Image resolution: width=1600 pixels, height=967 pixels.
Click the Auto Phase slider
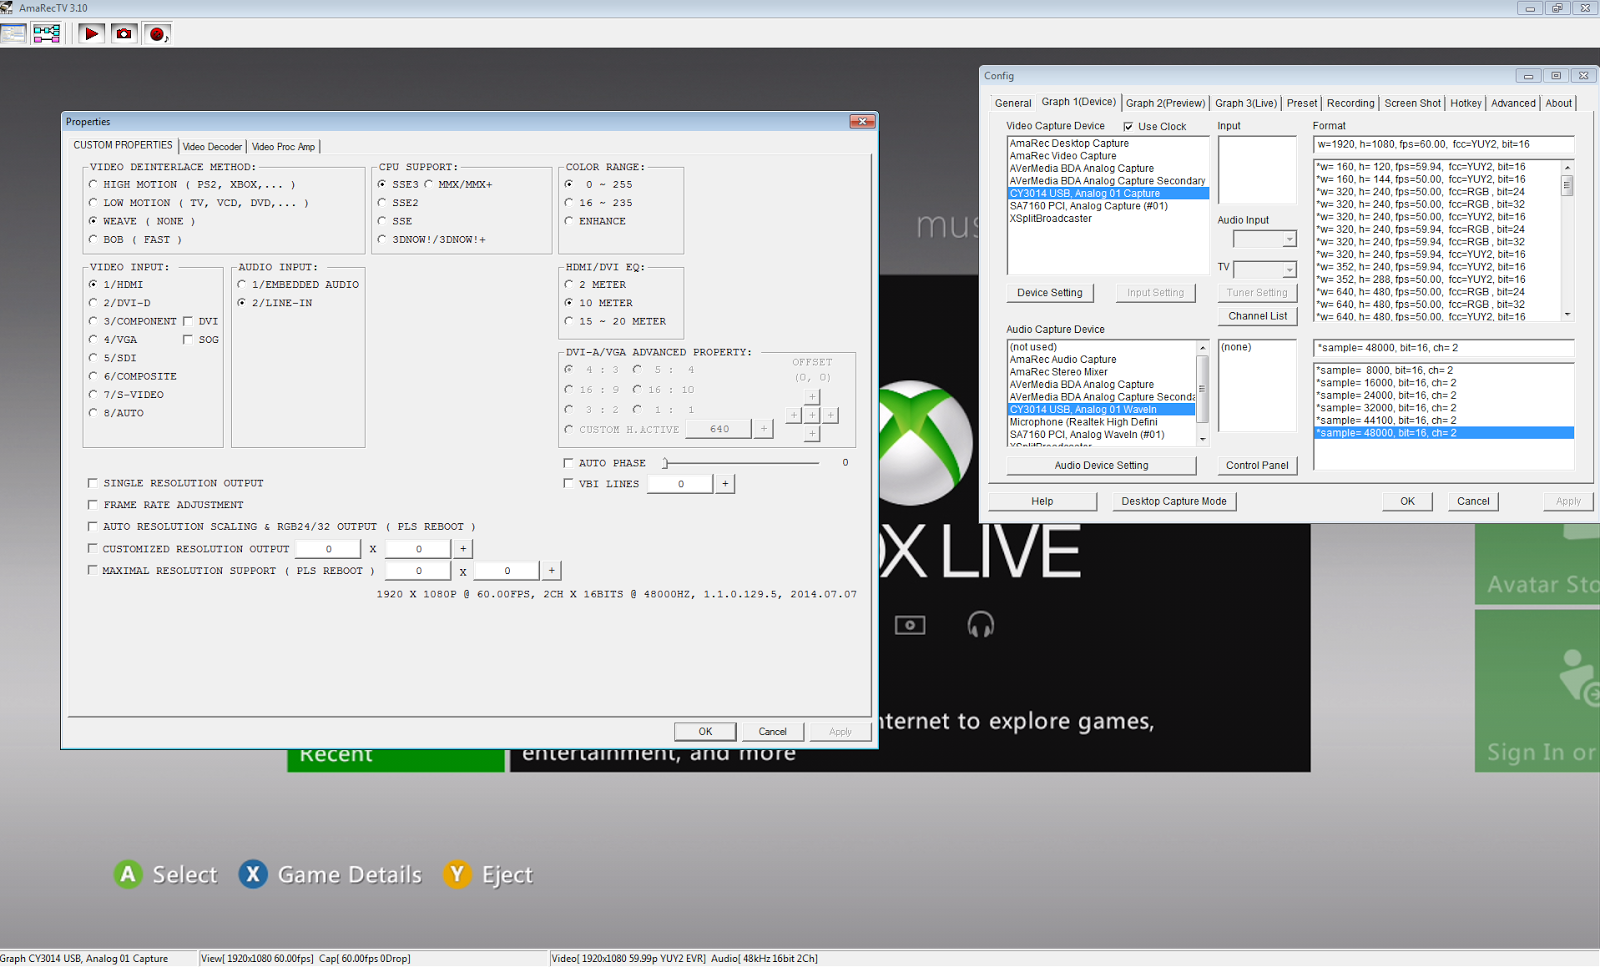[x=740, y=463]
